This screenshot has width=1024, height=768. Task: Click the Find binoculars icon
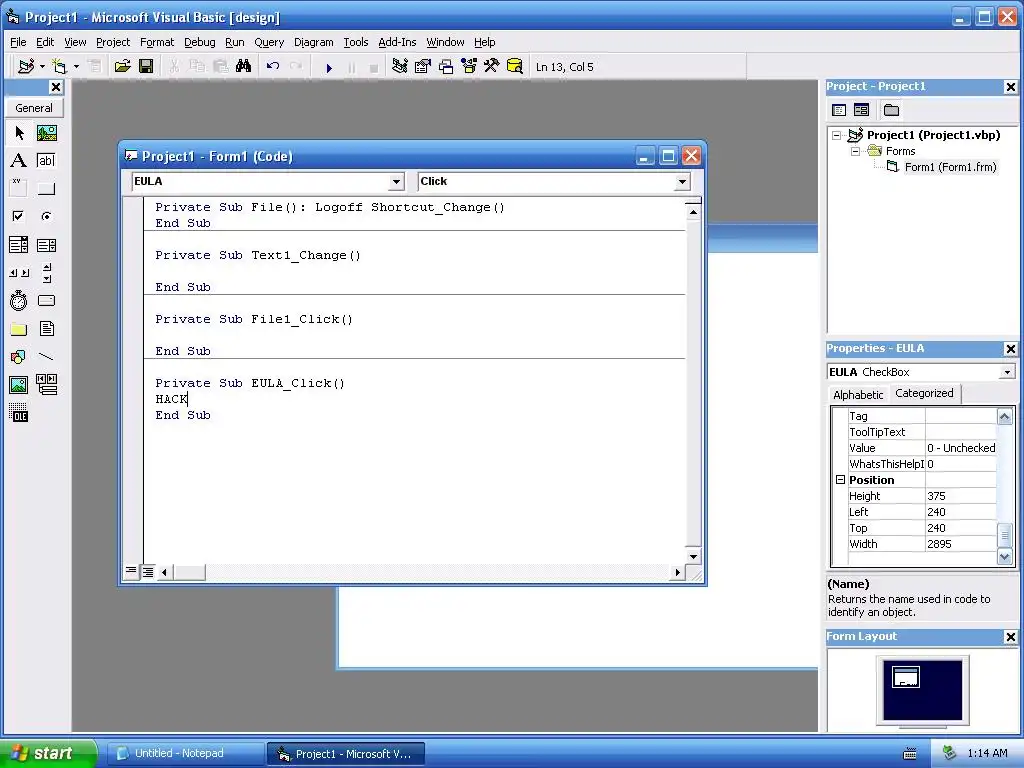(244, 66)
